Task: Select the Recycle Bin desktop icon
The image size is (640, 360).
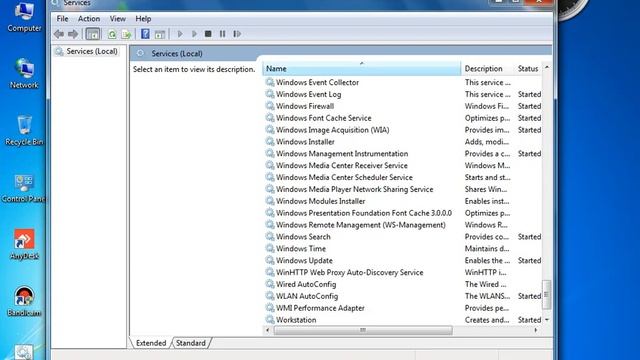Action: [x=24, y=131]
